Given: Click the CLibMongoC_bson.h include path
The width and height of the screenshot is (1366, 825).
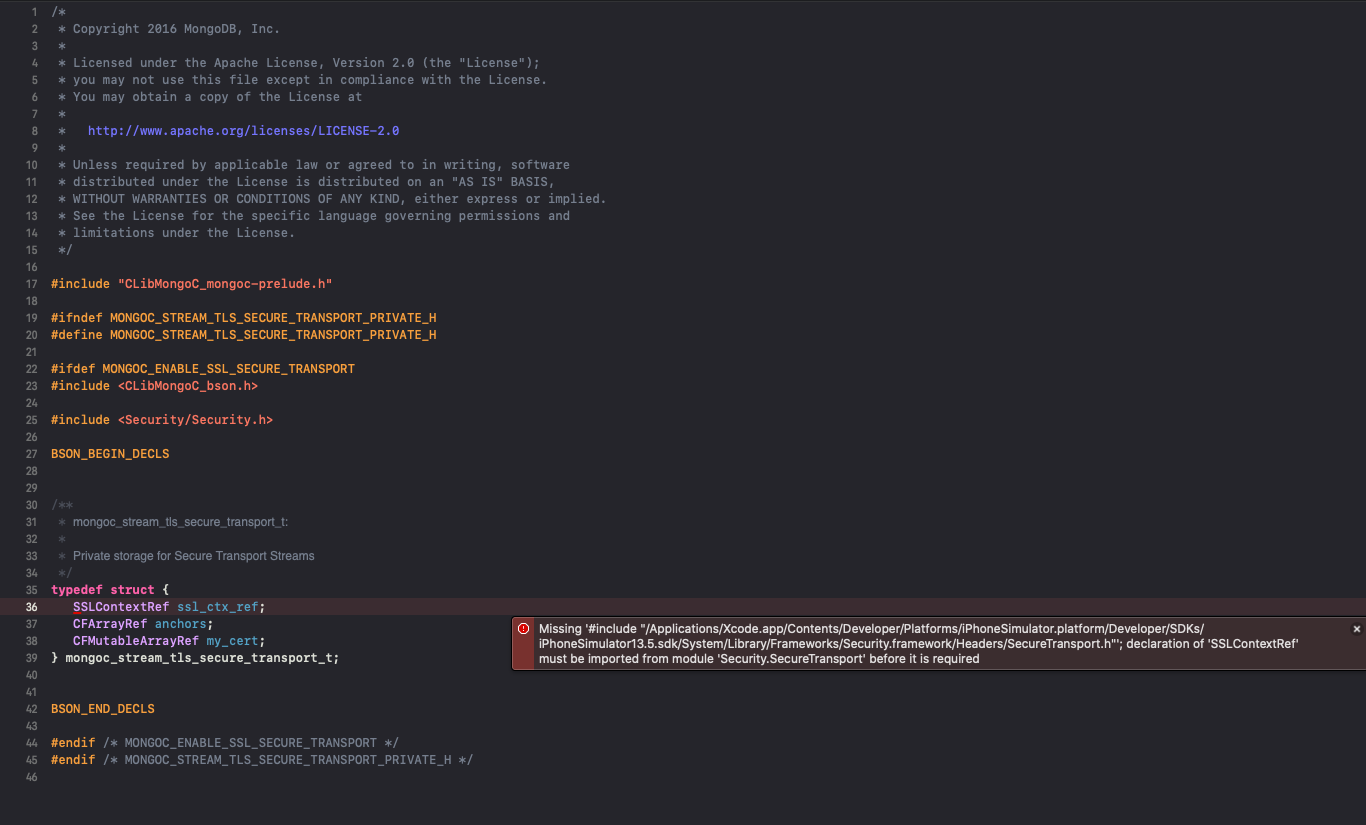Looking at the screenshot, I should tap(188, 386).
